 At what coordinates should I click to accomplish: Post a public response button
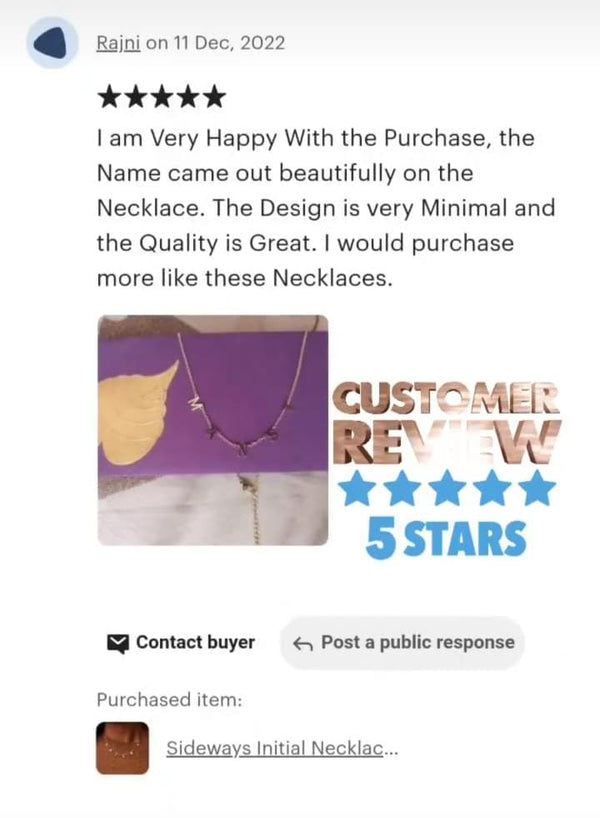pyautogui.click(x=402, y=643)
